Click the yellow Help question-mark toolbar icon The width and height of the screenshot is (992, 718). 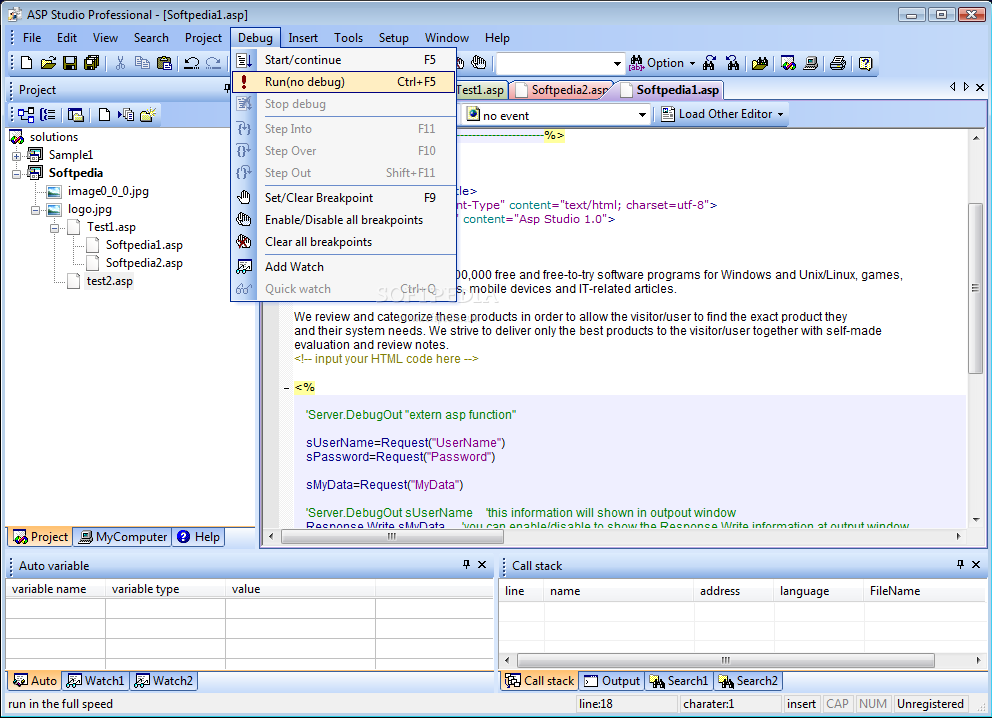click(865, 63)
